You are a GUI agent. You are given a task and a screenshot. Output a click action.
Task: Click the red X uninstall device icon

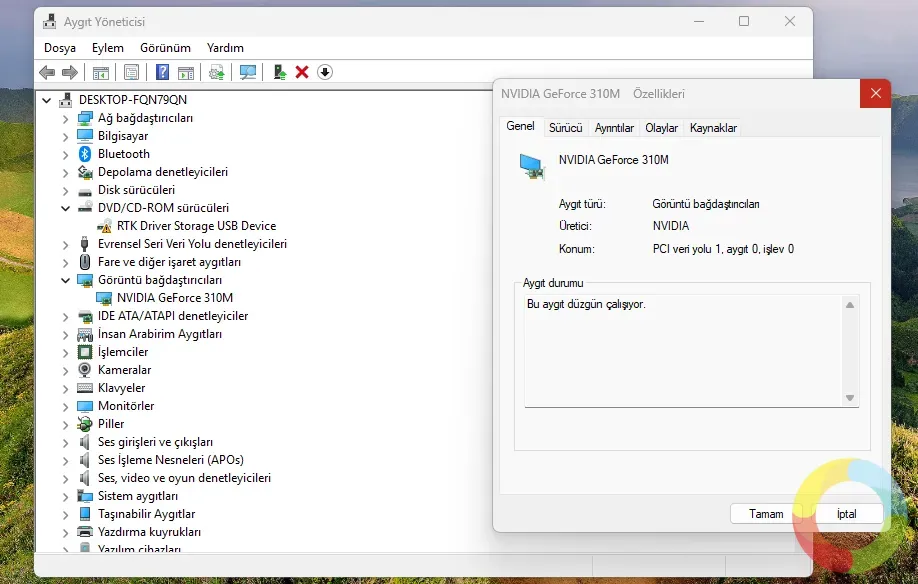[x=302, y=72]
